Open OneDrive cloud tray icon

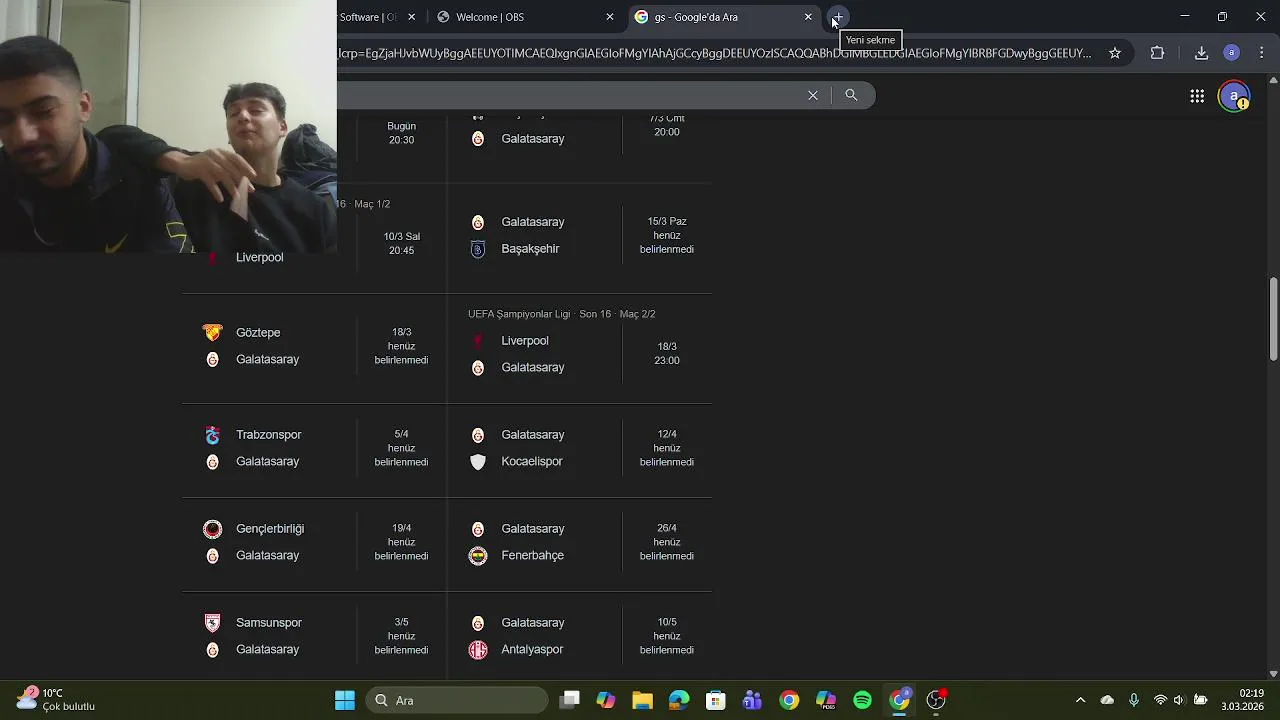1107,700
